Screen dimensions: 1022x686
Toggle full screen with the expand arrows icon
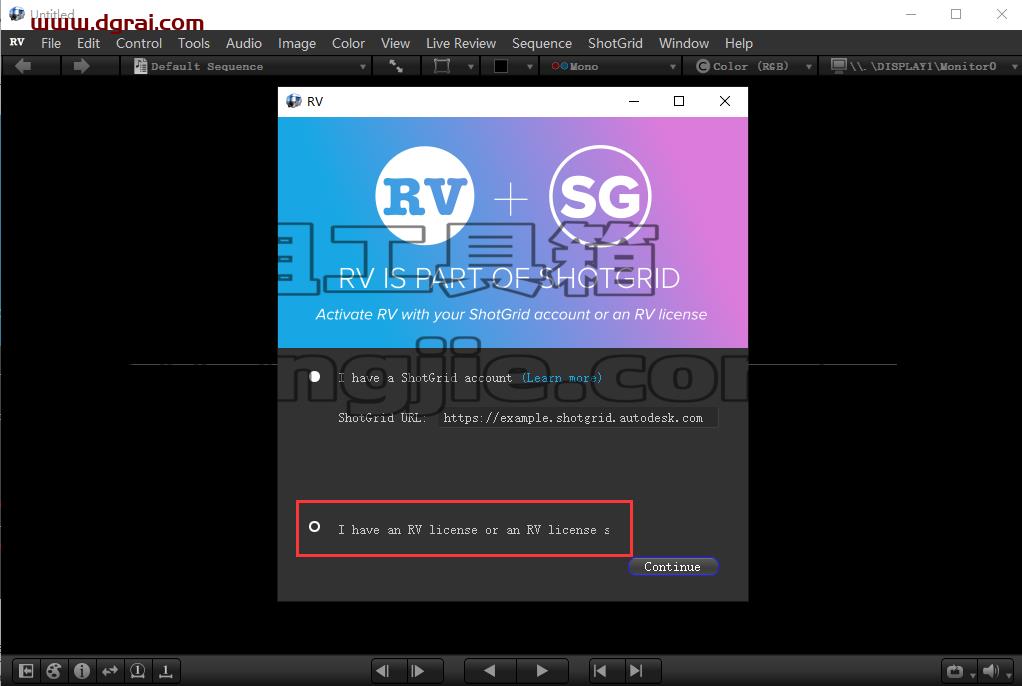(396, 66)
